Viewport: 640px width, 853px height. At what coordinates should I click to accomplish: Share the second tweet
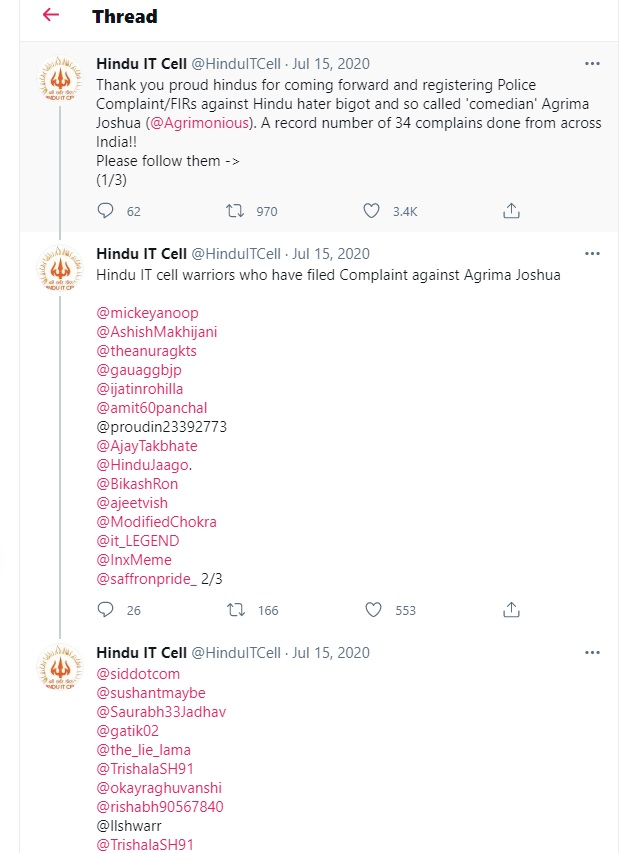[x=511, y=610]
